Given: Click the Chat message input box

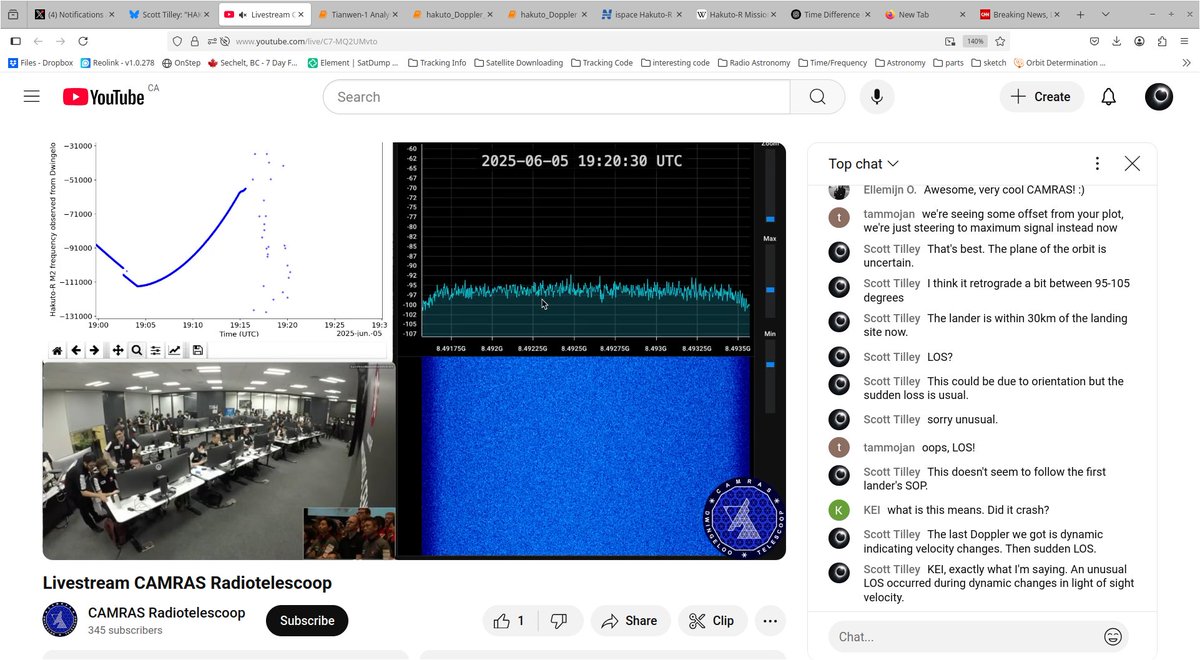Looking at the screenshot, I should pos(965,636).
